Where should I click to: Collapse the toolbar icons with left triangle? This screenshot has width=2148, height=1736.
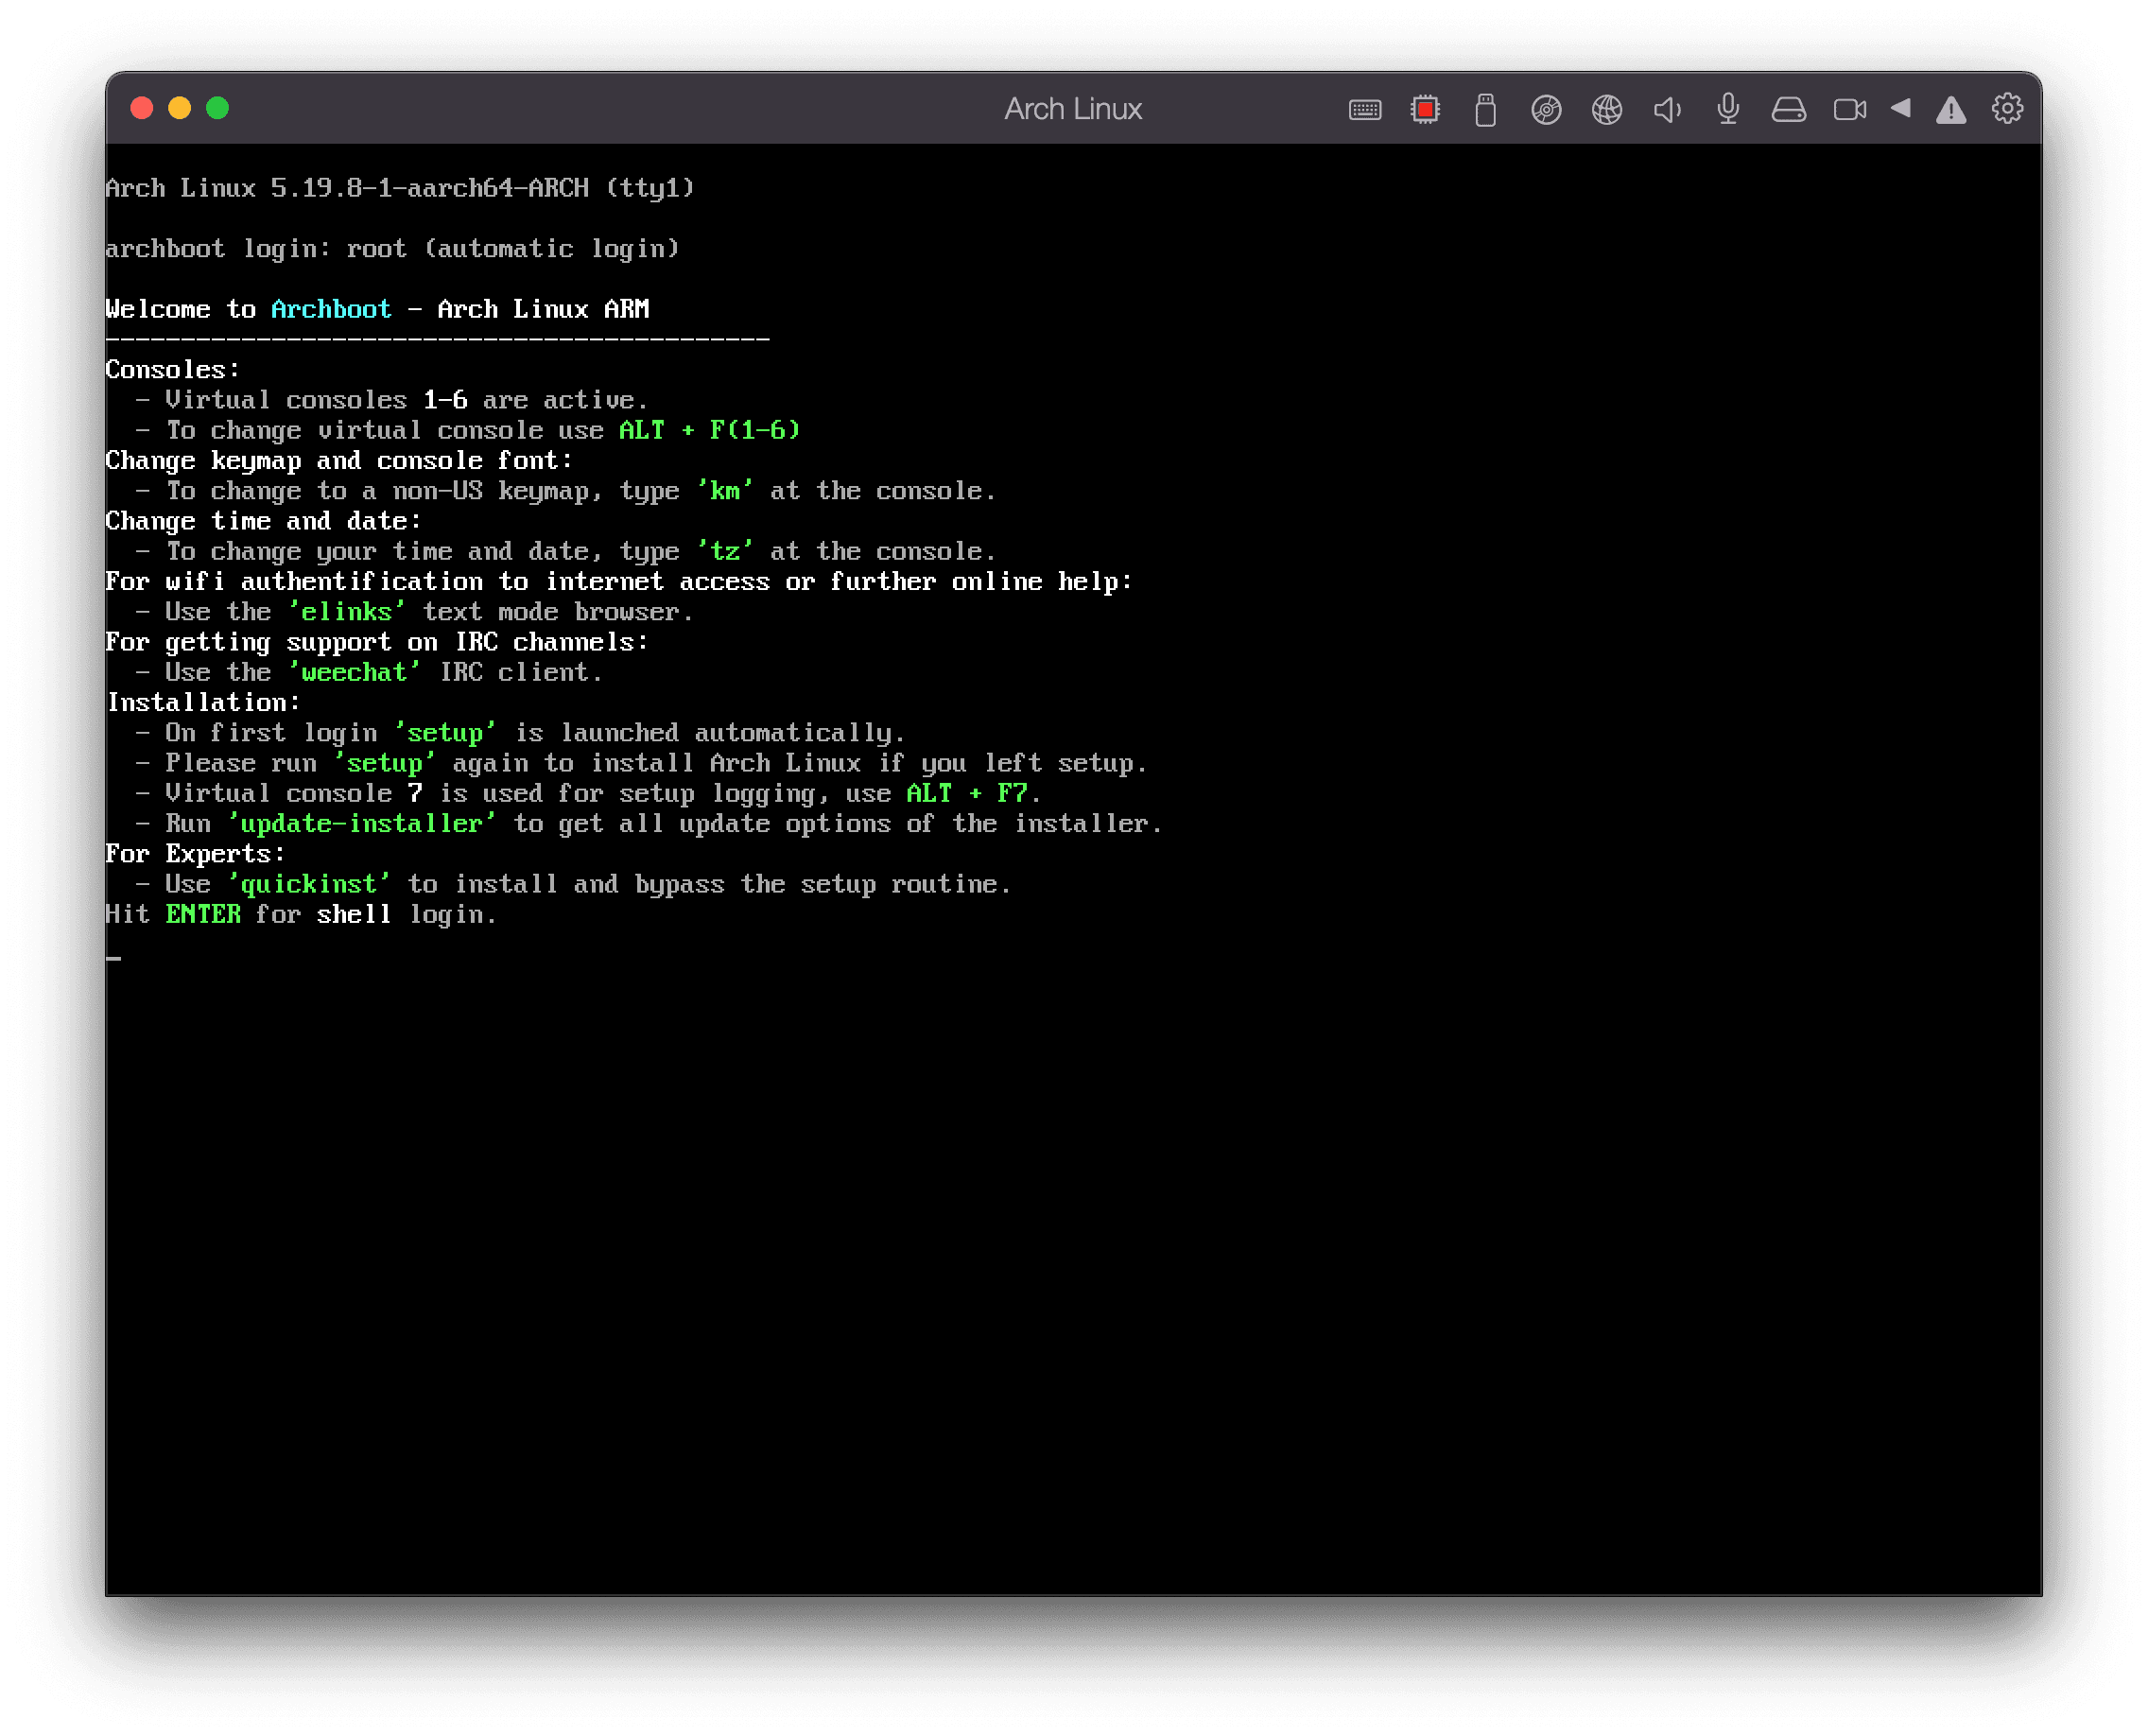coord(1901,108)
